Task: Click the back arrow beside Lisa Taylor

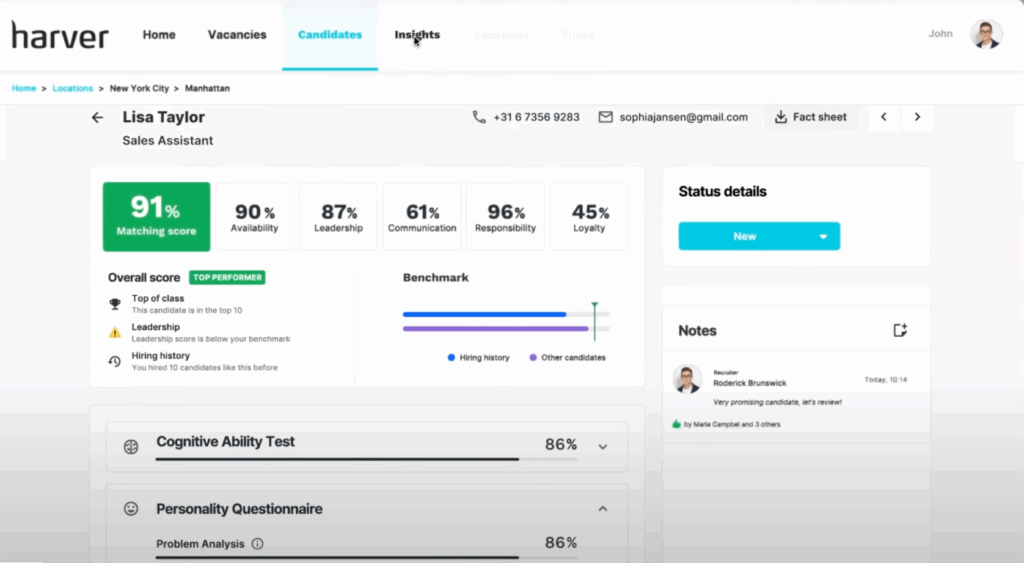Action: point(97,118)
